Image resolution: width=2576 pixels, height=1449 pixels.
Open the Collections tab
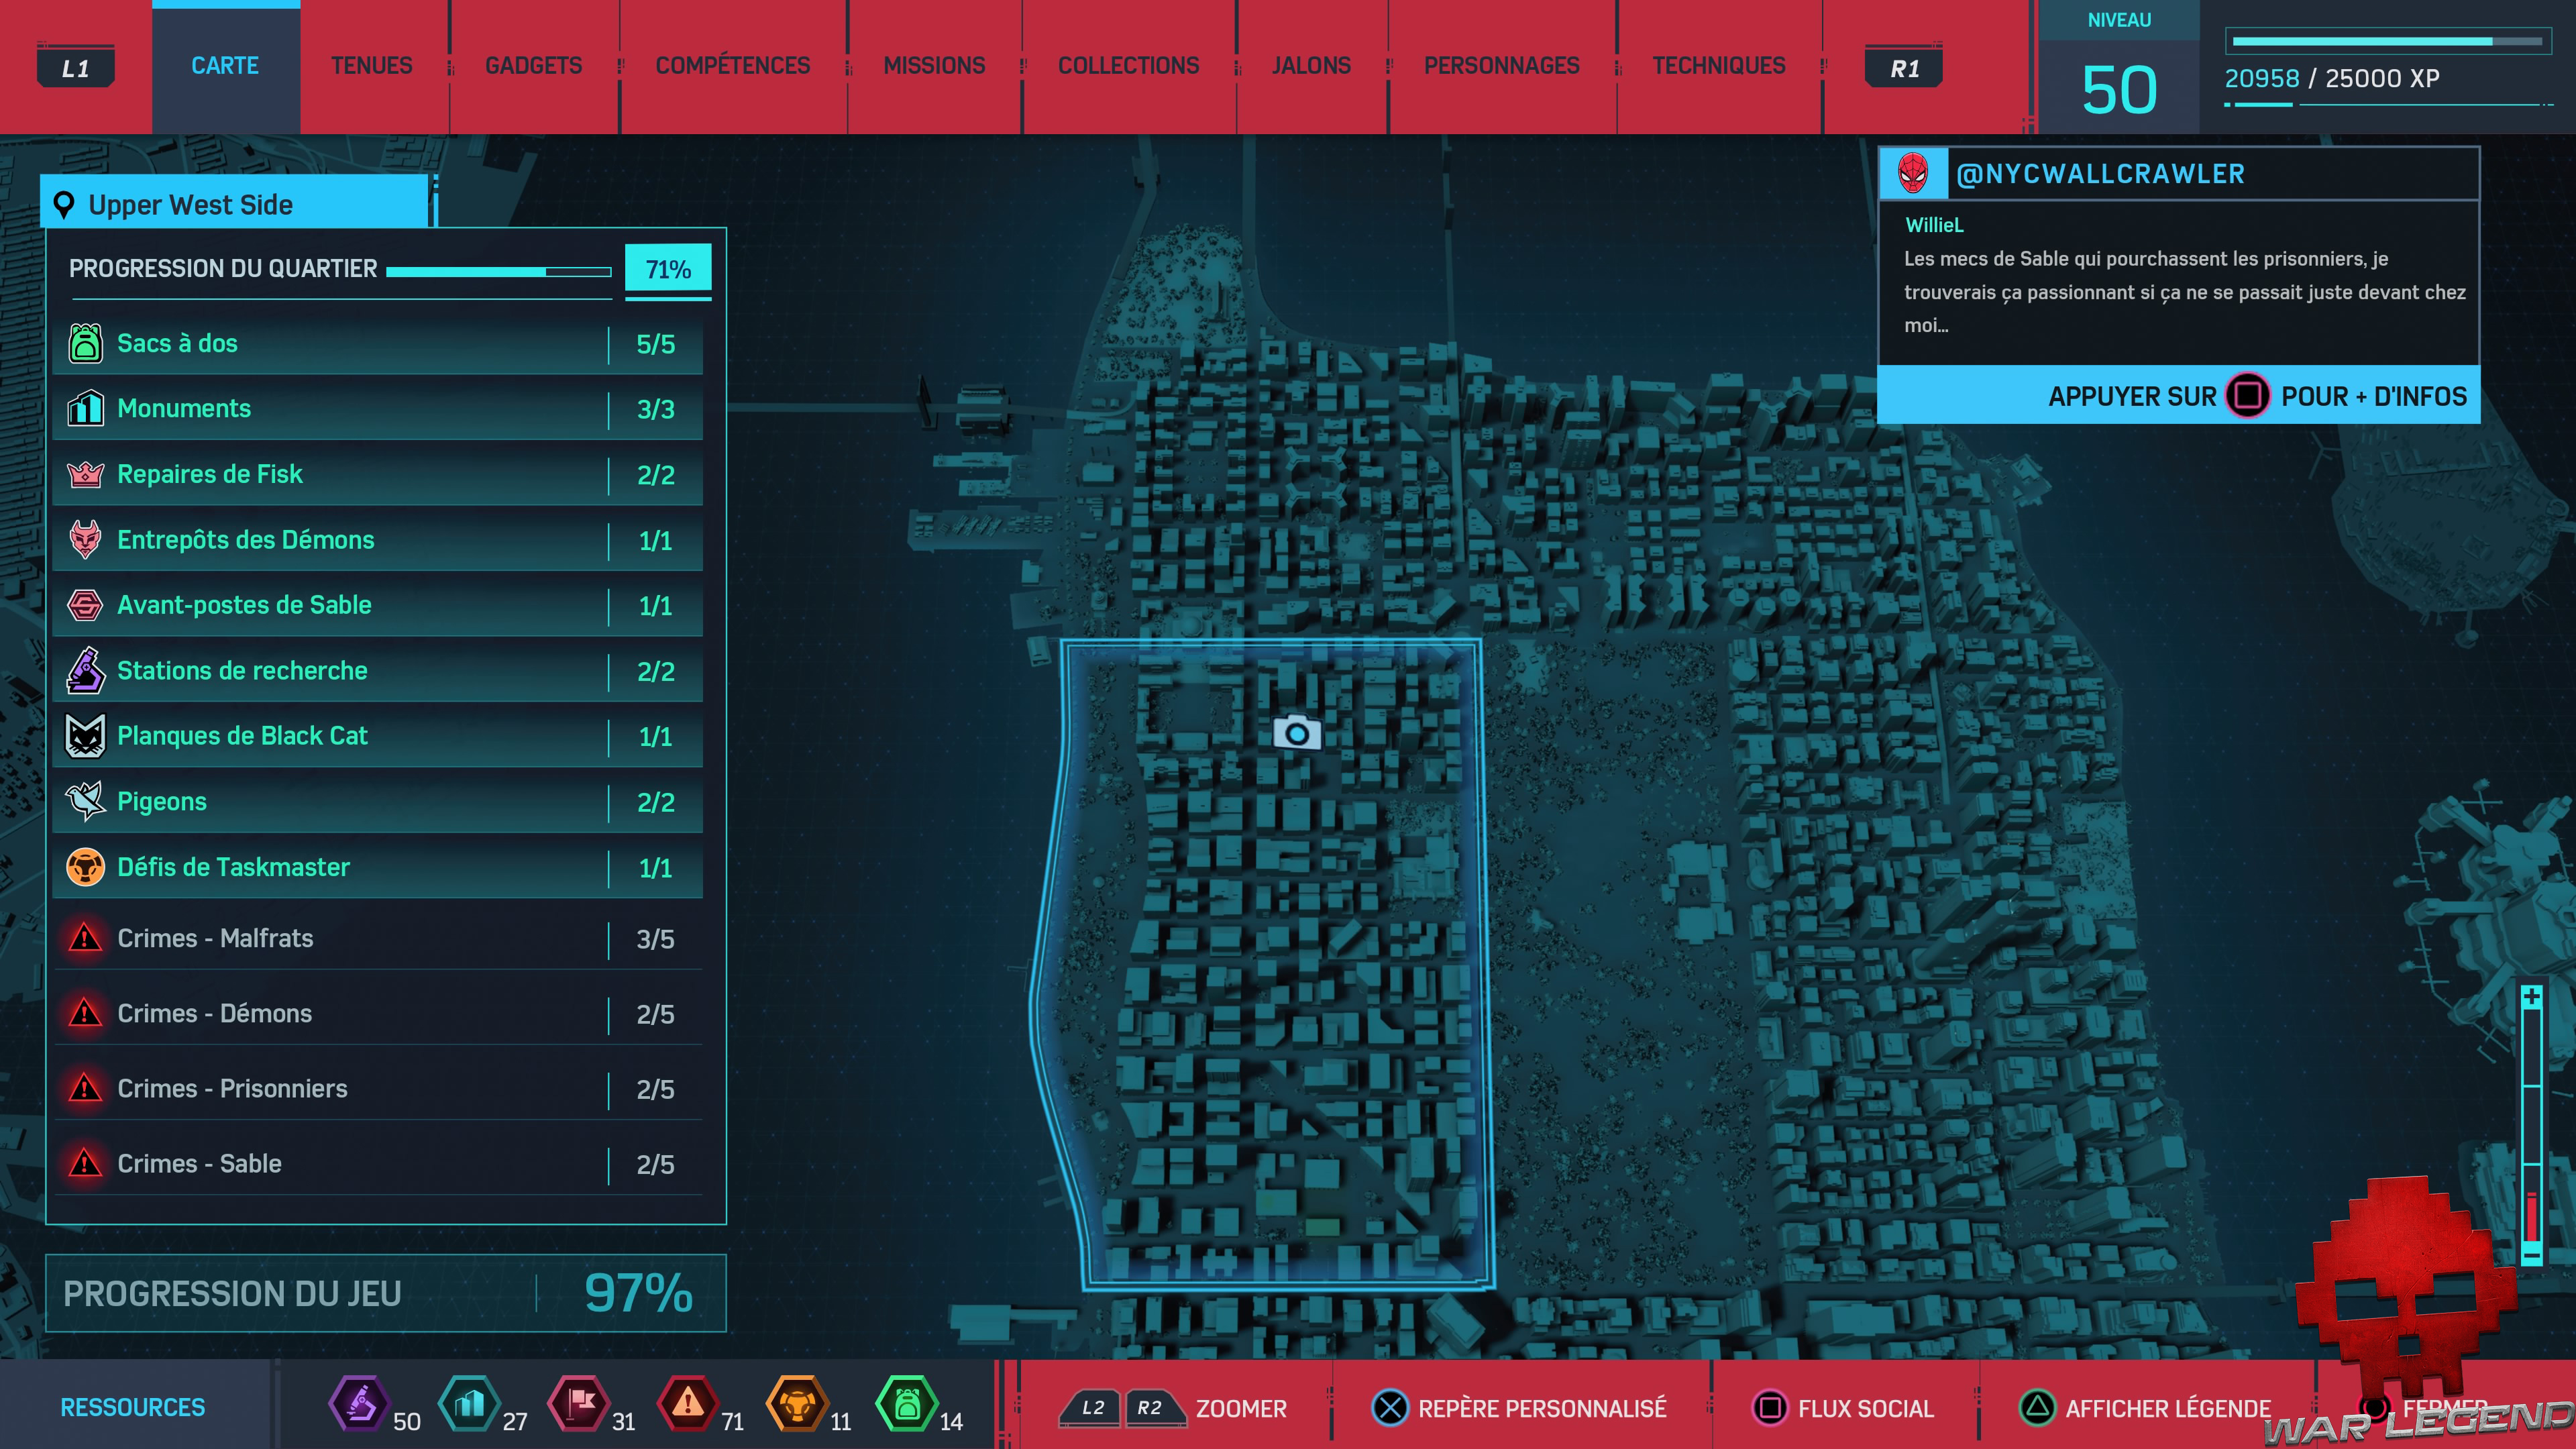click(1128, 66)
